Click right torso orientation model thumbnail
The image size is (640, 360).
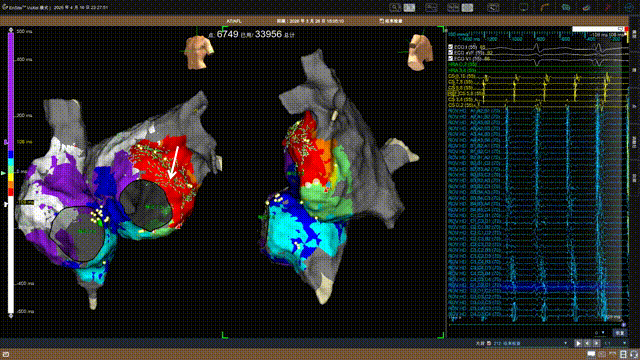pos(420,52)
